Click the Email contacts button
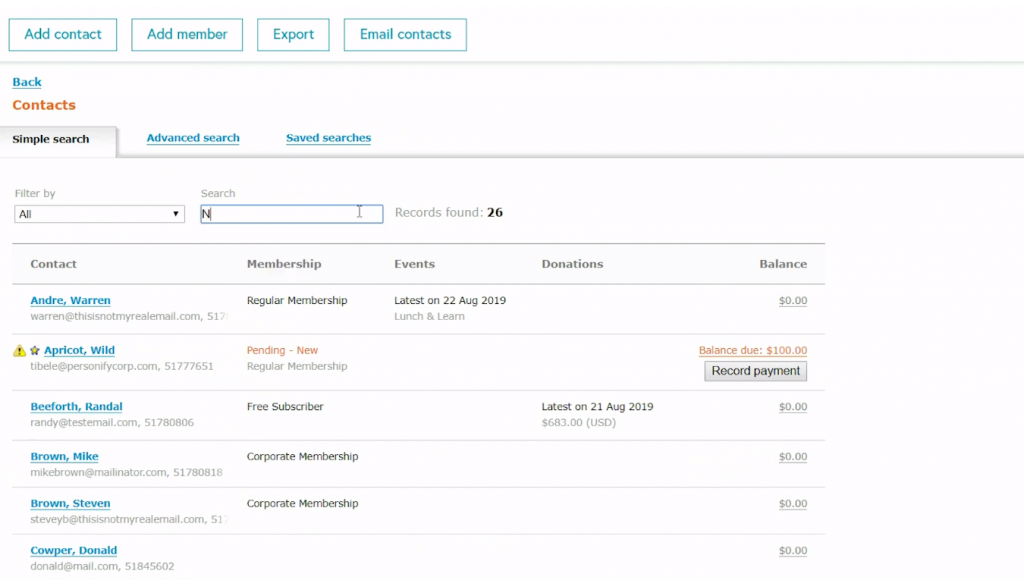 405,34
